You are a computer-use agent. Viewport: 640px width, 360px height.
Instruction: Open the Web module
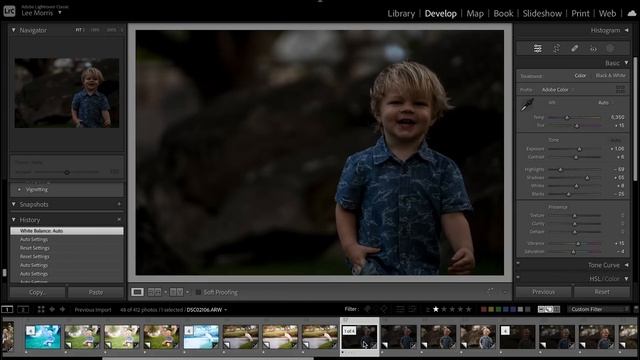pos(607,13)
